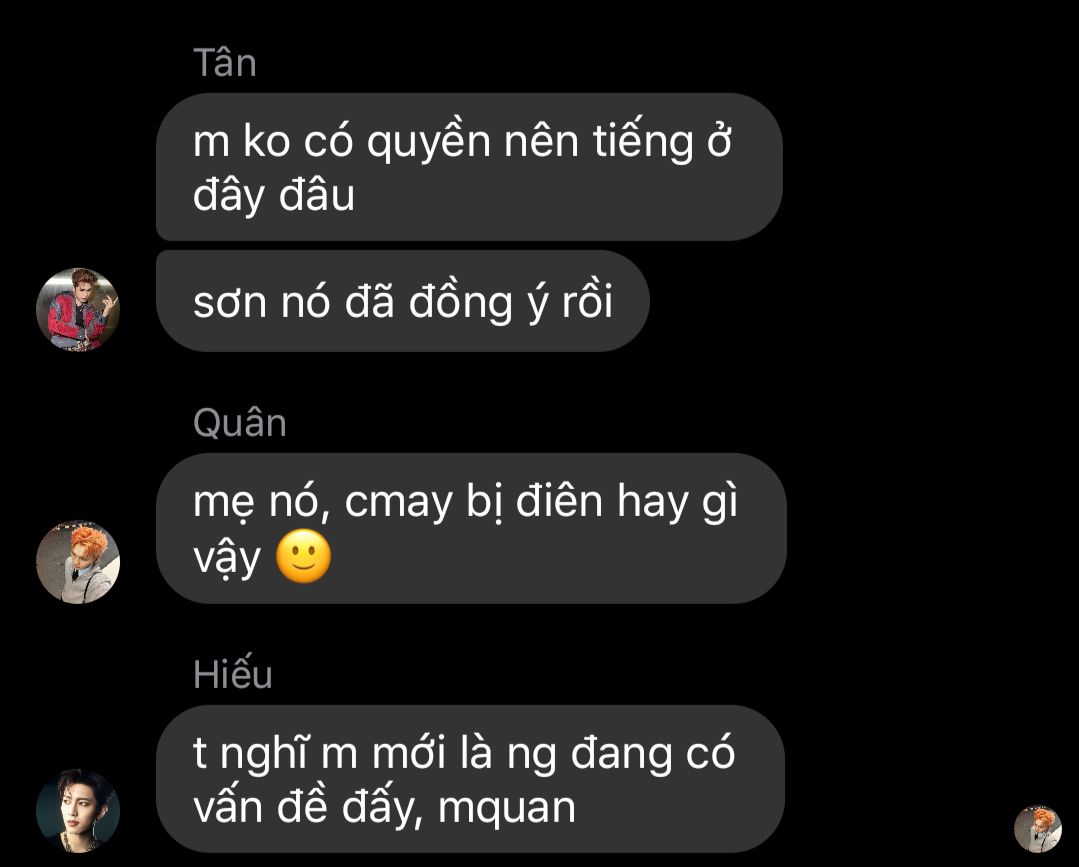This screenshot has width=1079, height=867.
Task: Select message 'm ko có quyền nên tiếng'
Action: (469, 167)
